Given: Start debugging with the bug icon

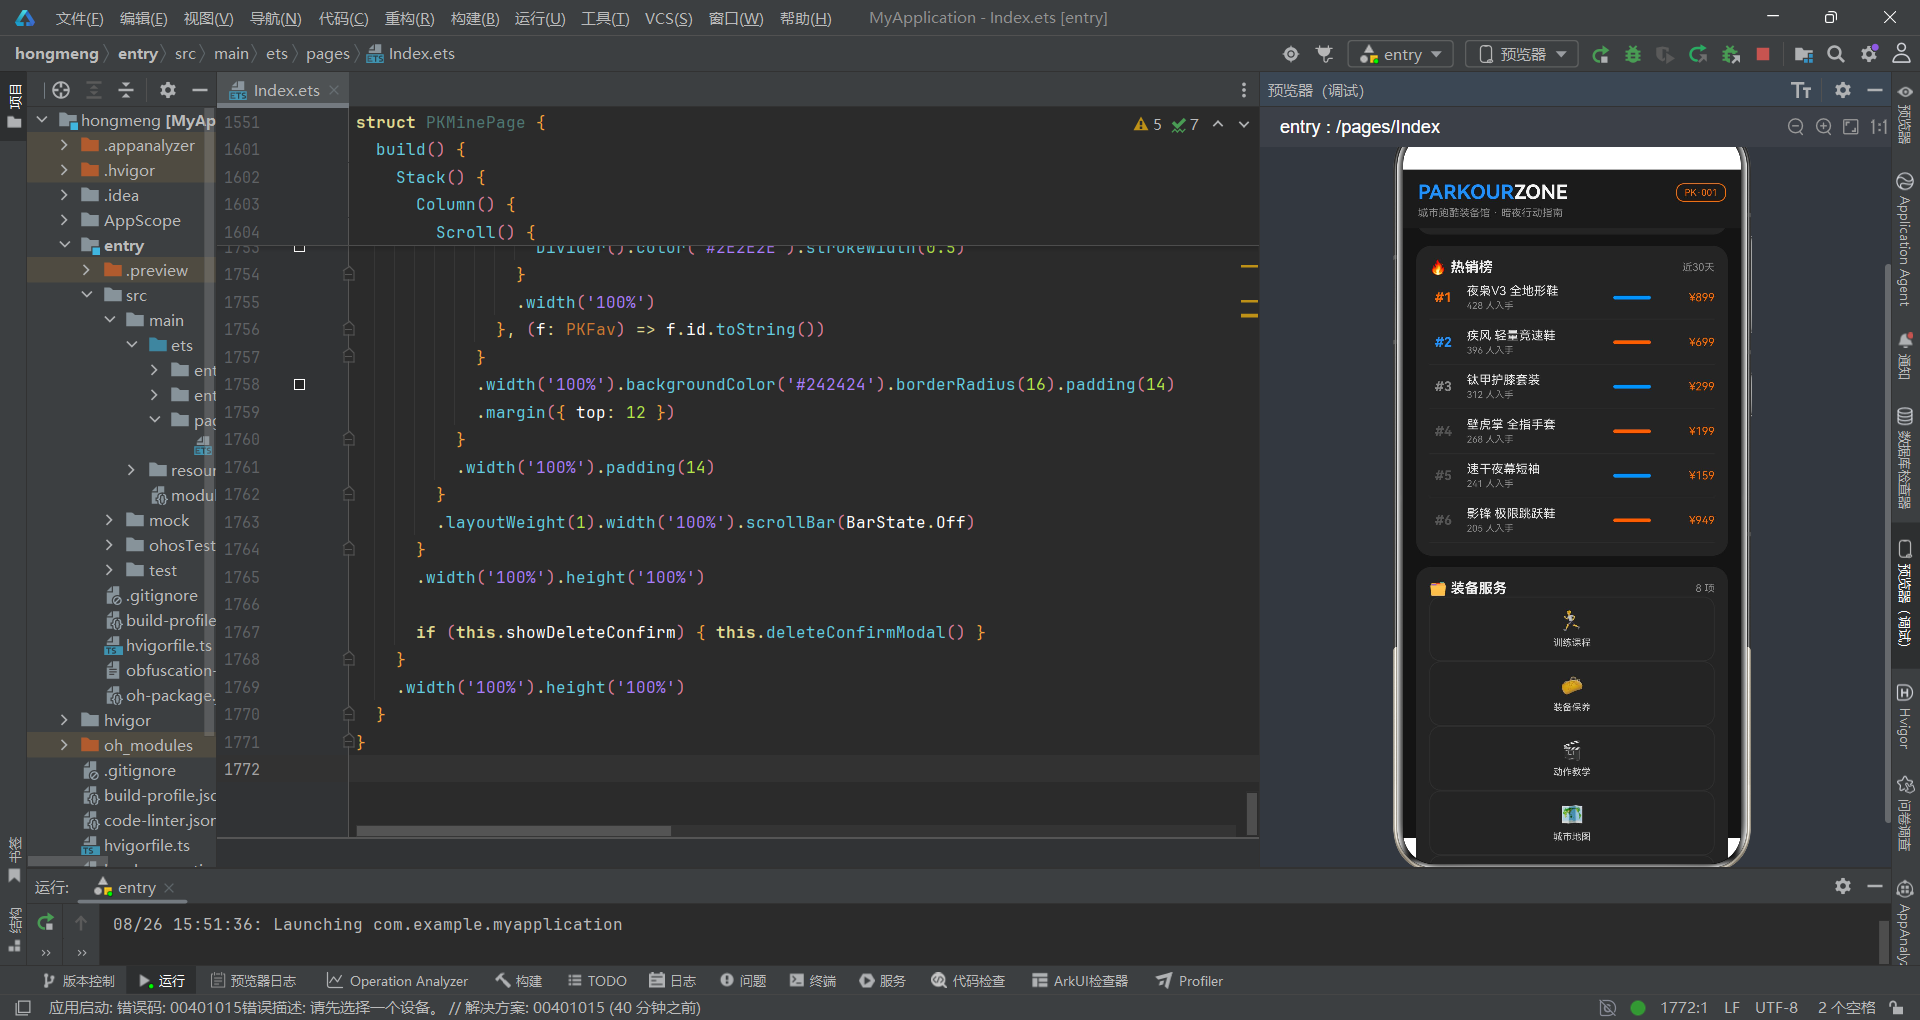Looking at the screenshot, I should (1633, 54).
